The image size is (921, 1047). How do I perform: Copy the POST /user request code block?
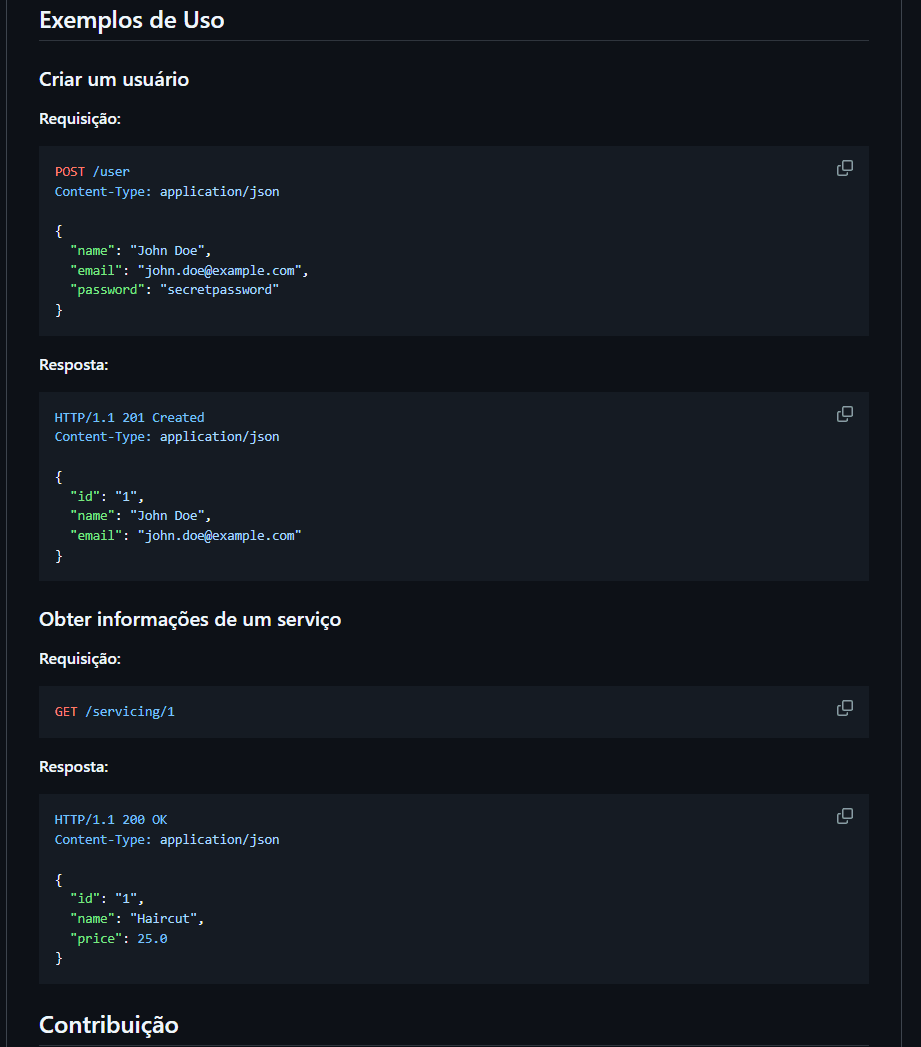pyautogui.click(x=845, y=168)
